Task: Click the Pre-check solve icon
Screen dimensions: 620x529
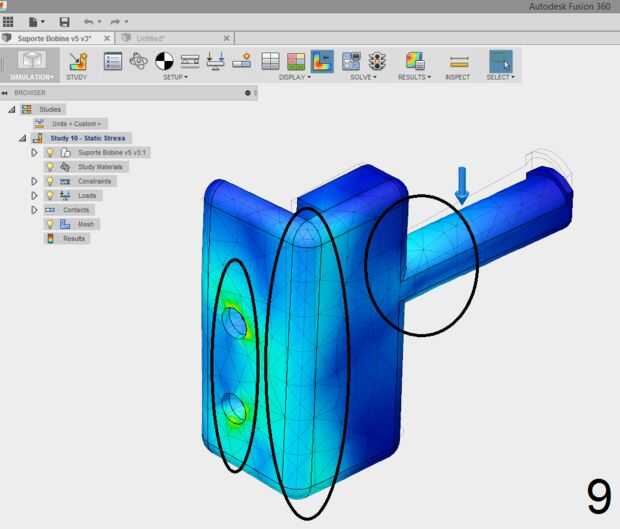Action: coord(351,61)
